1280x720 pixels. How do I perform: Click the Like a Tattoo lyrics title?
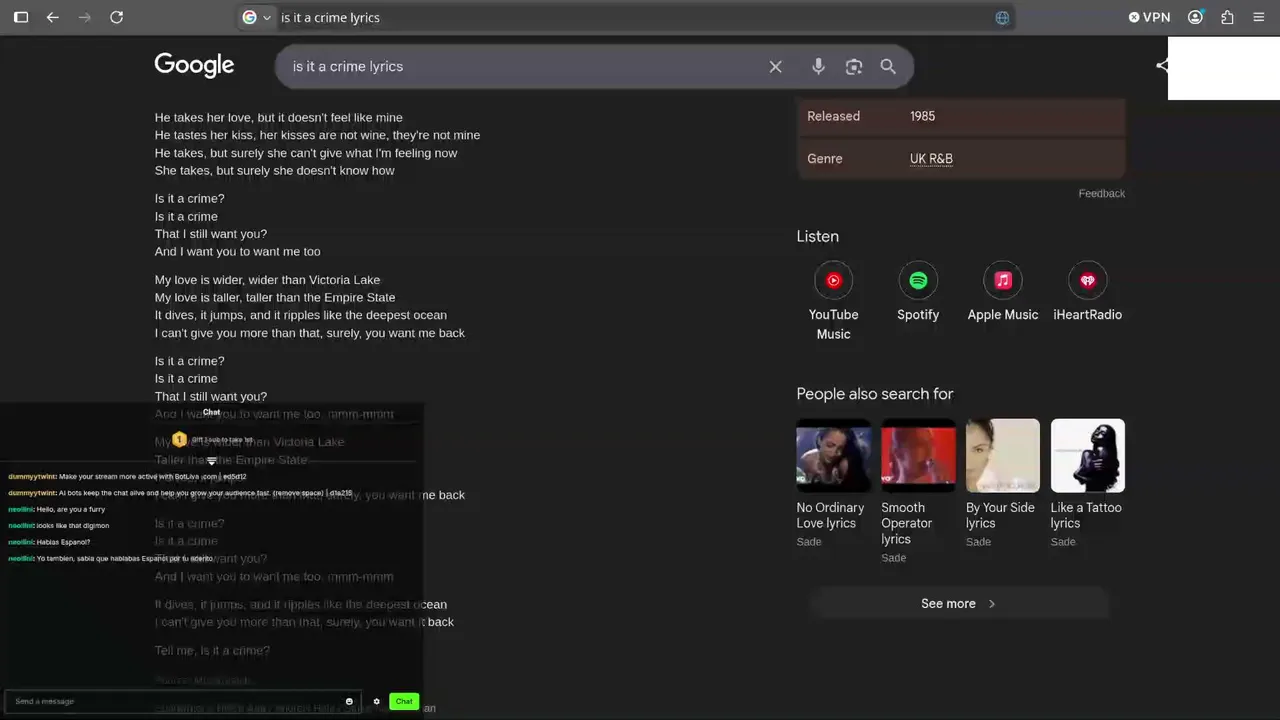(x=1086, y=515)
